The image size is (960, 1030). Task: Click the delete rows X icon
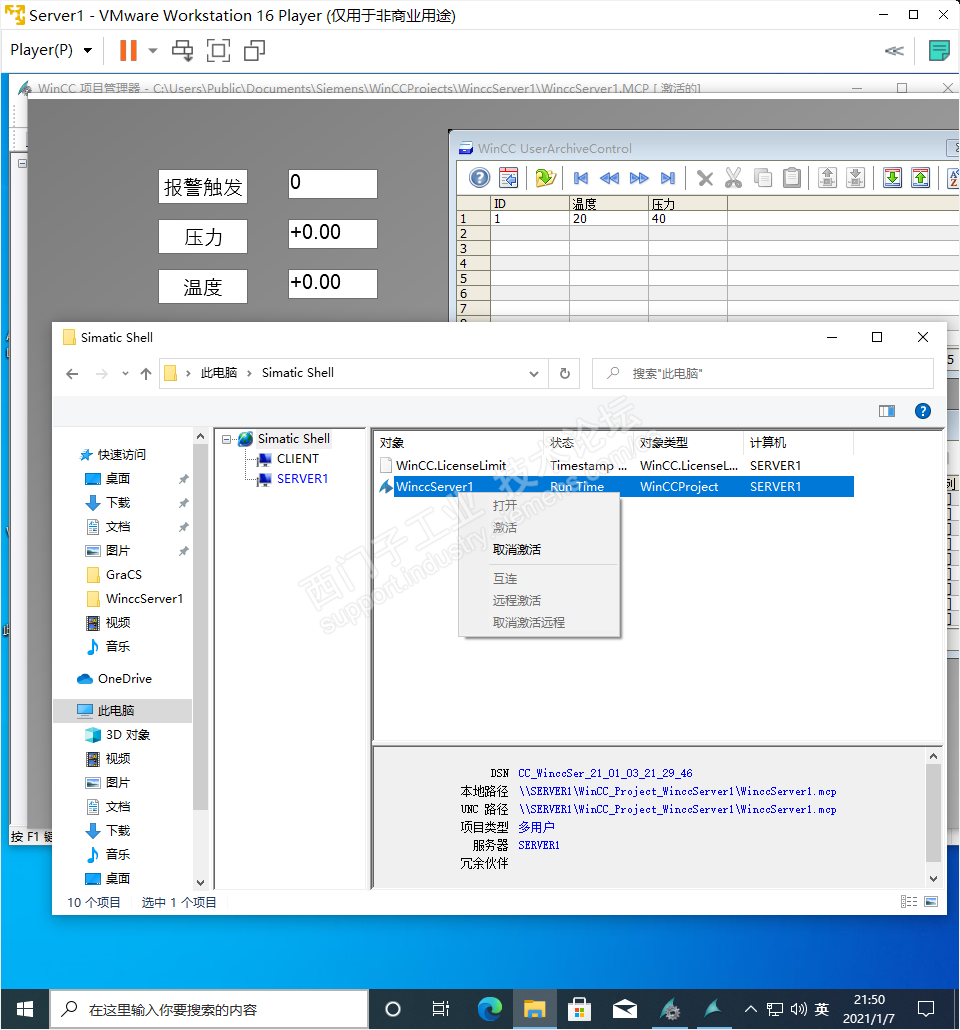click(705, 178)
